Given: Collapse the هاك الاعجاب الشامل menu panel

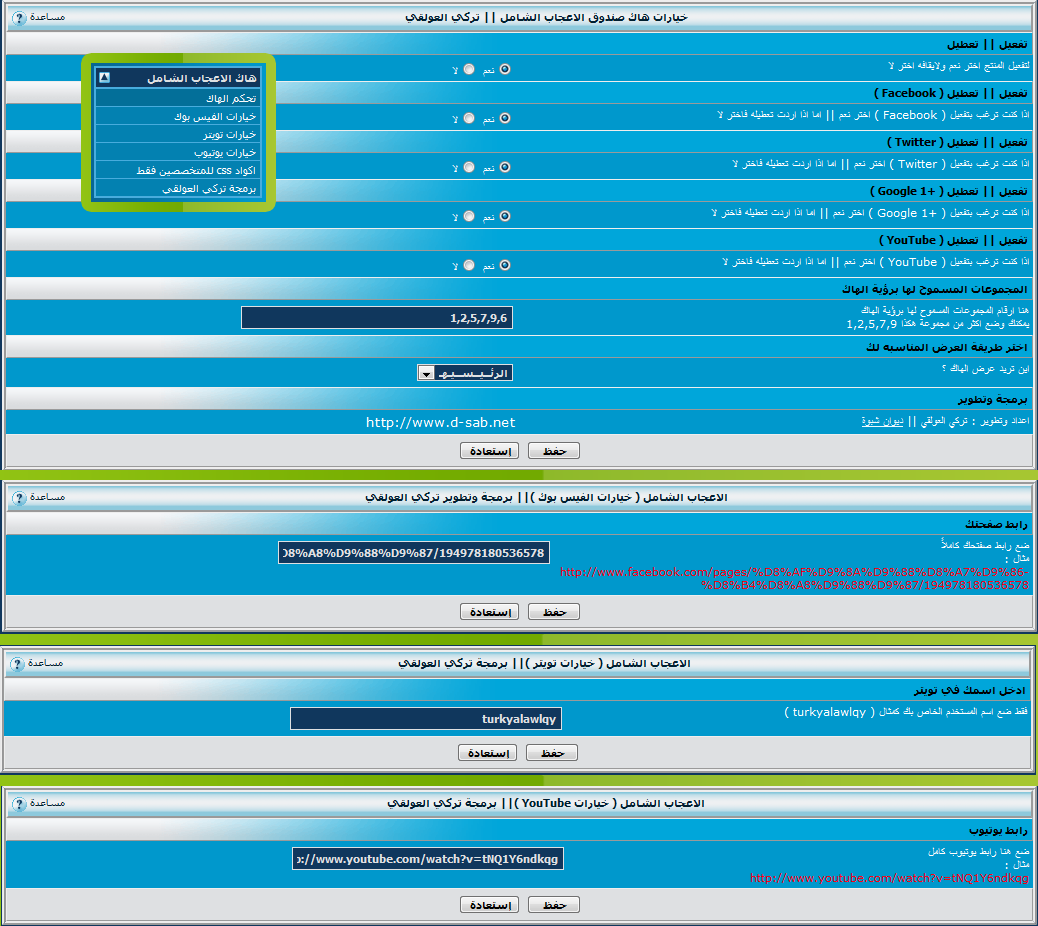Looking at the screenshot, I should coord(105,78).
